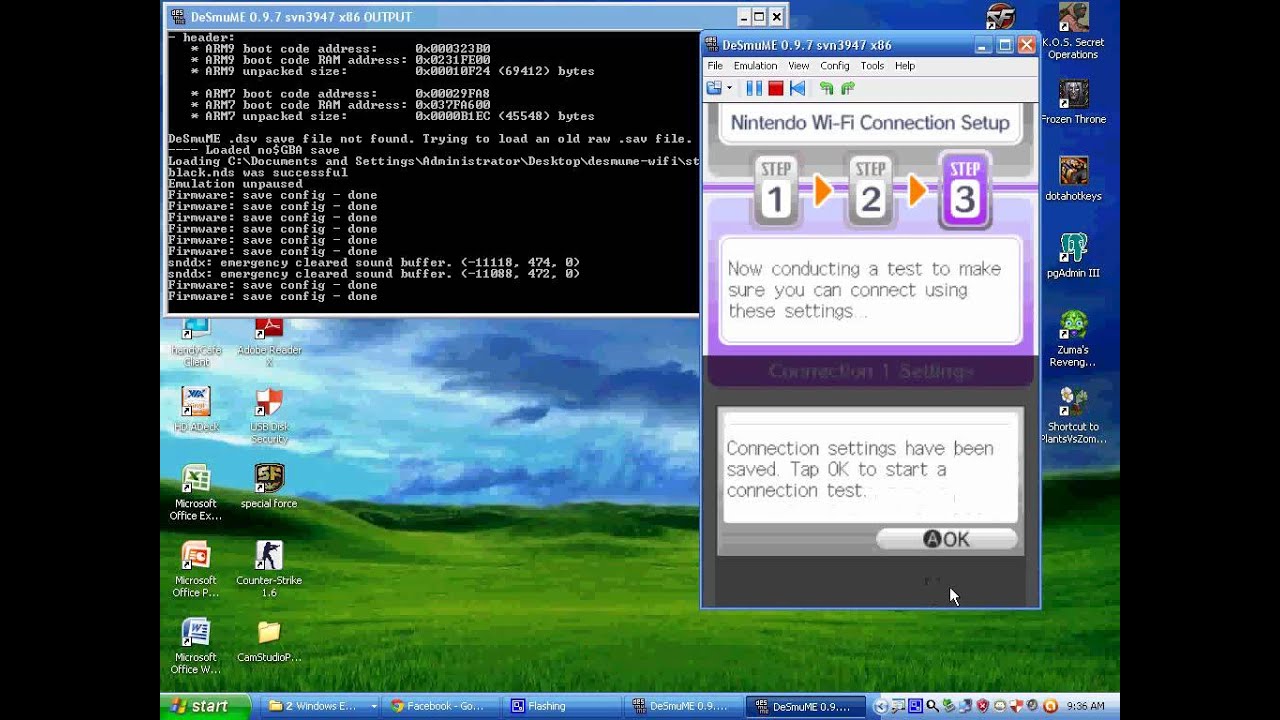Pause emulation with the blue pause icon
The height and width of the screenshot is (720, 1280).
tap(754, 88)
